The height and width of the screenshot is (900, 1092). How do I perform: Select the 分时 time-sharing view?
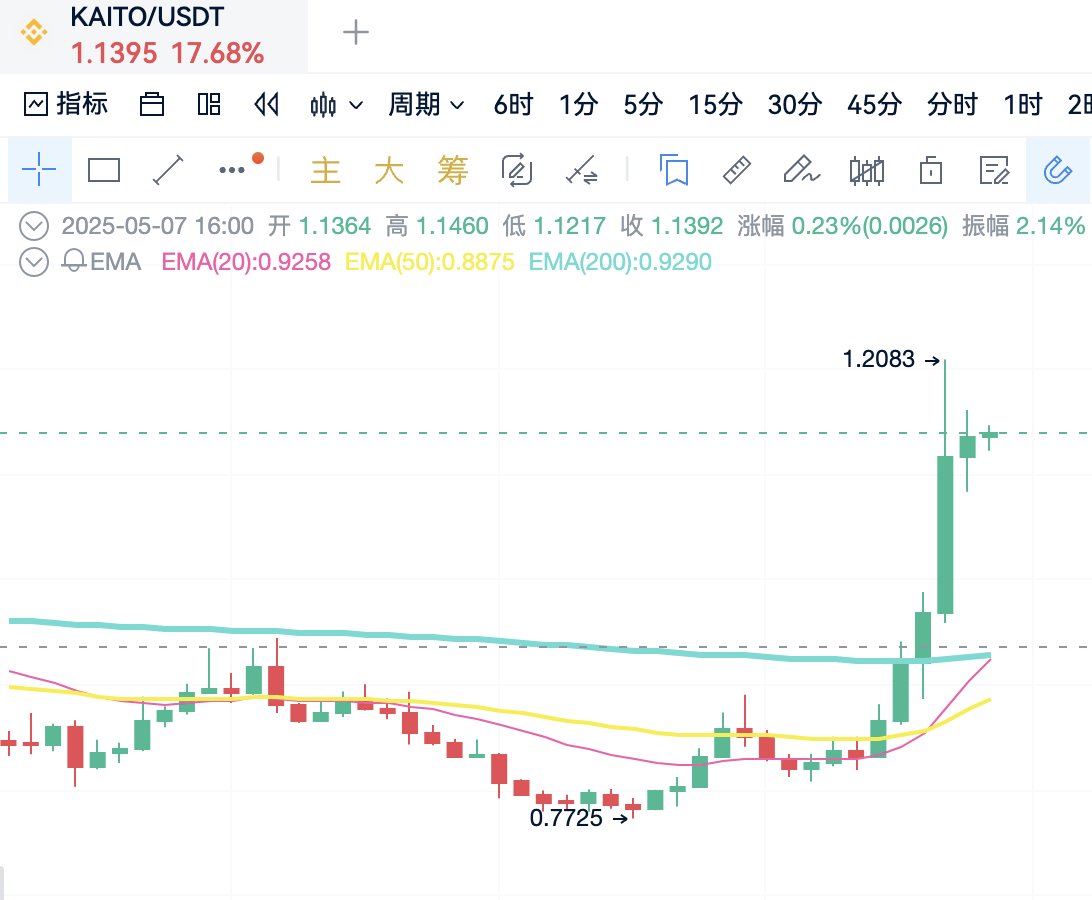(x=952, y=104)
